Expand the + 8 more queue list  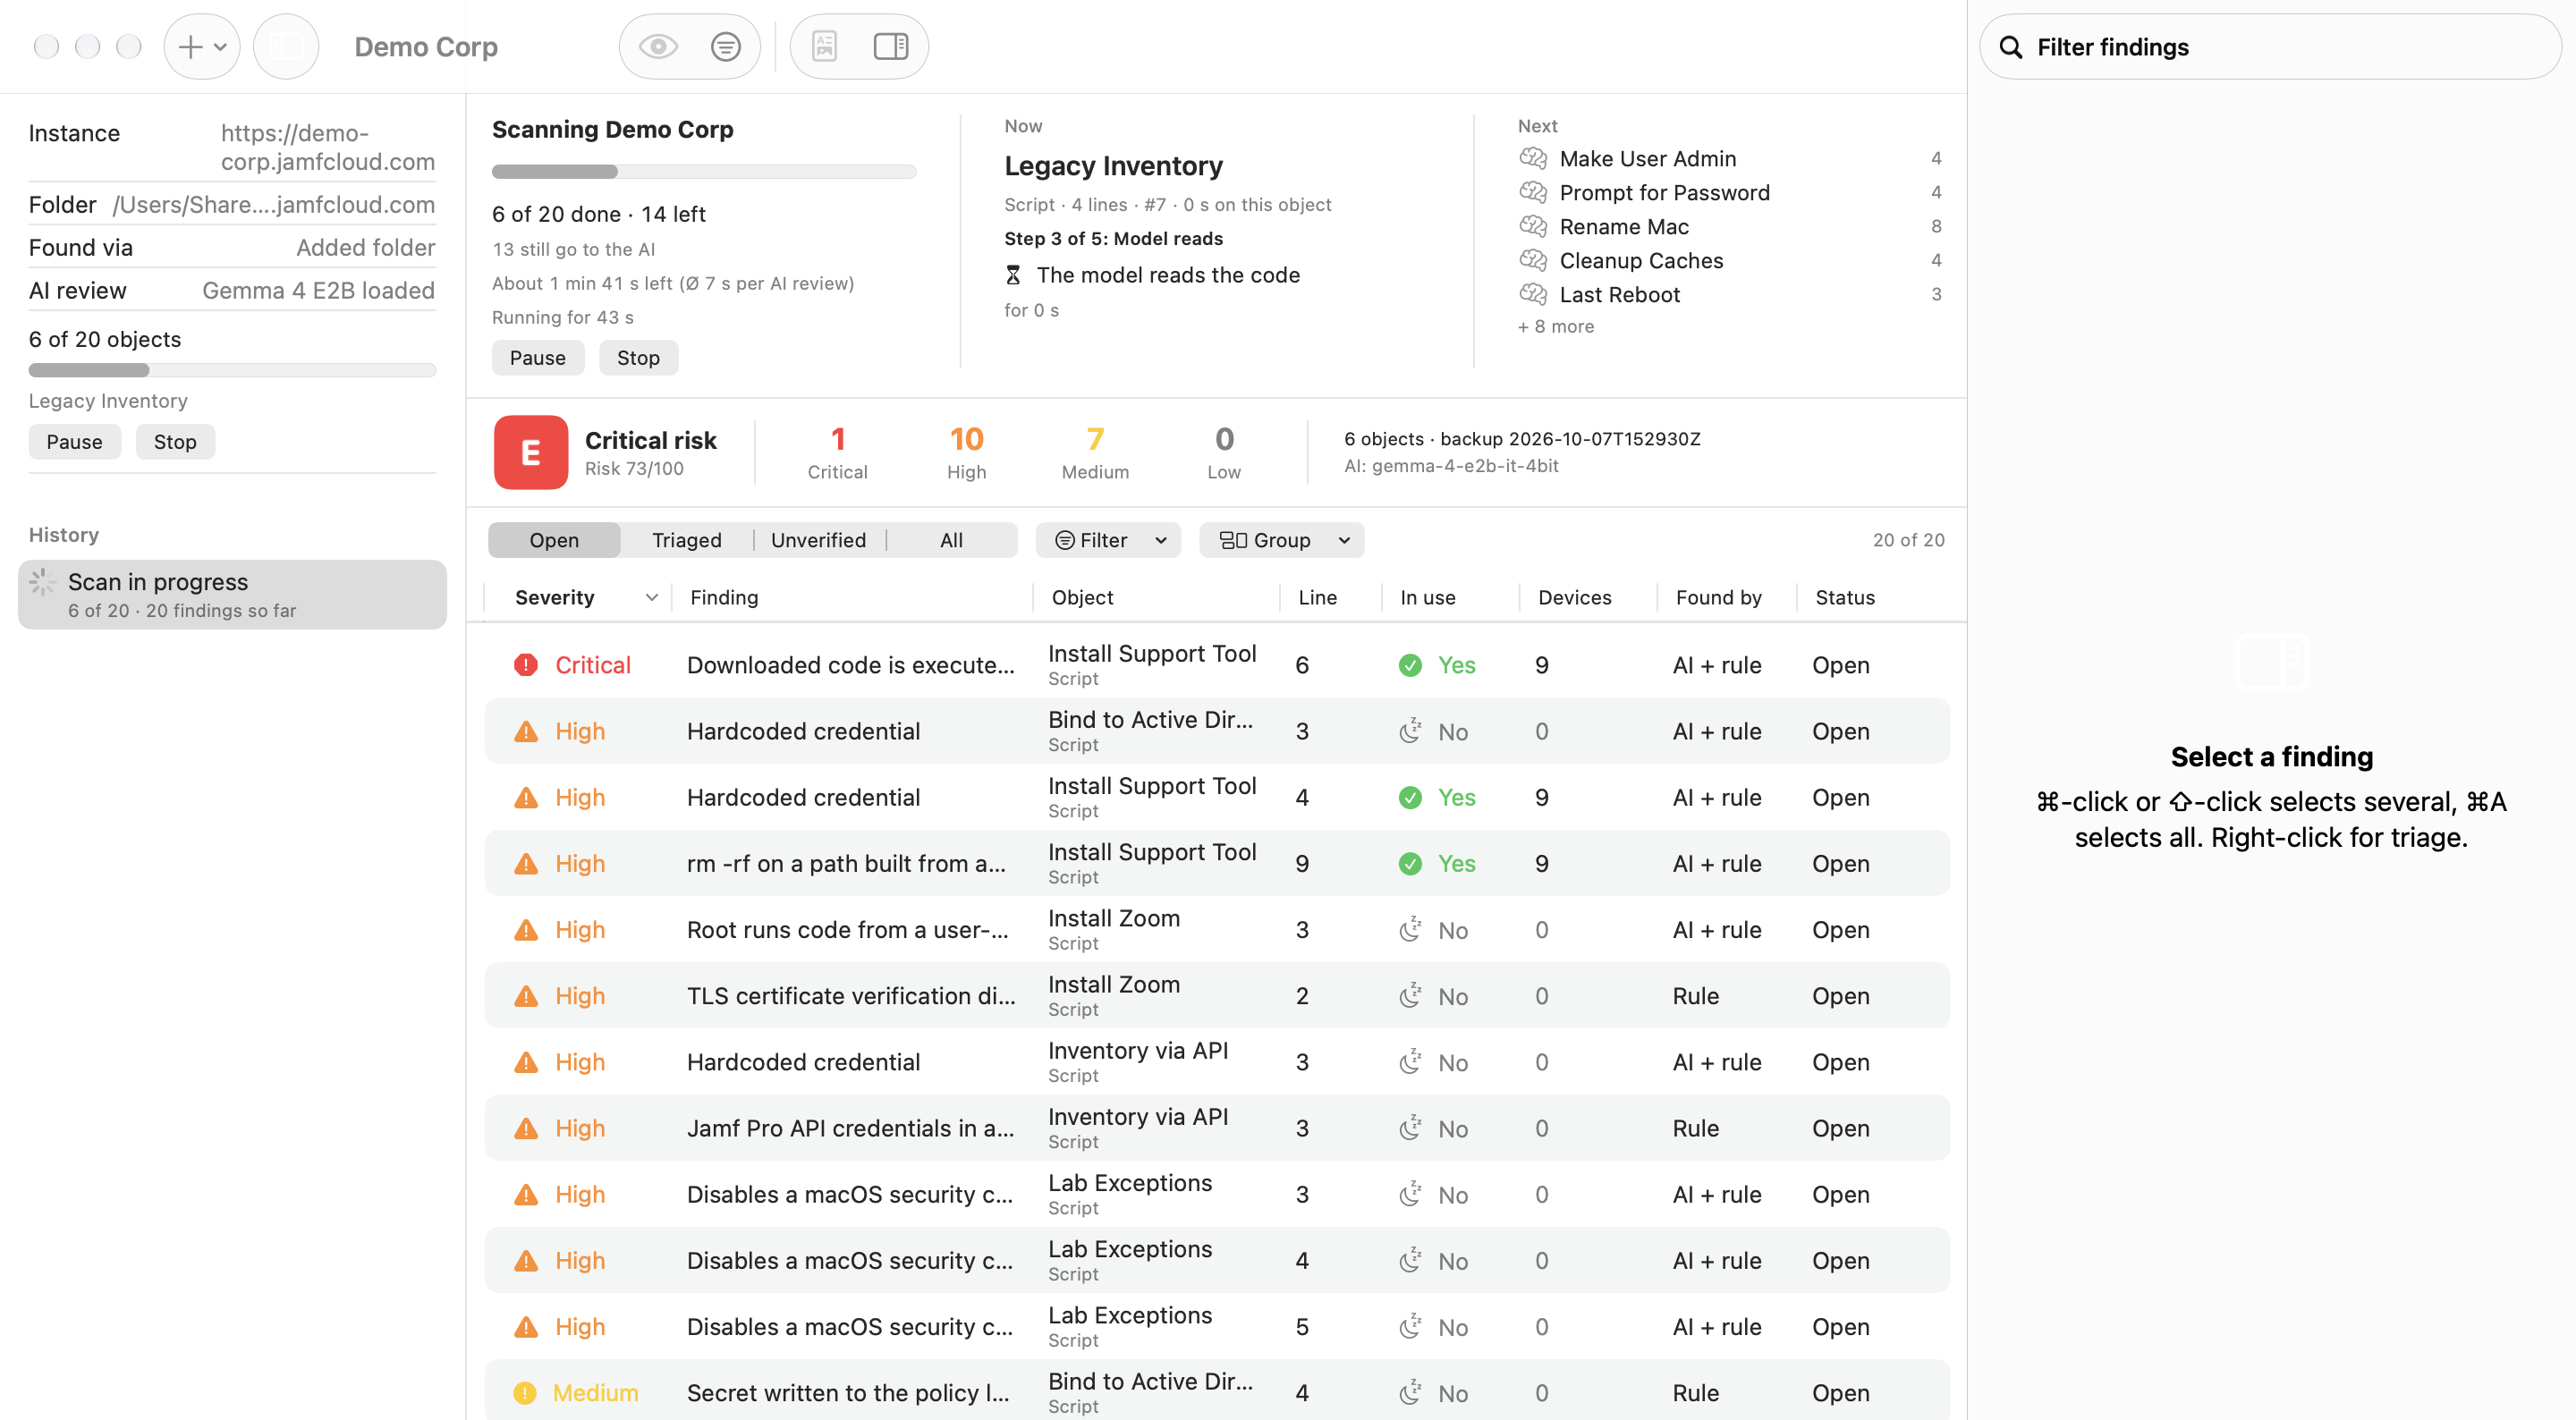click(x=1556, y=326)
